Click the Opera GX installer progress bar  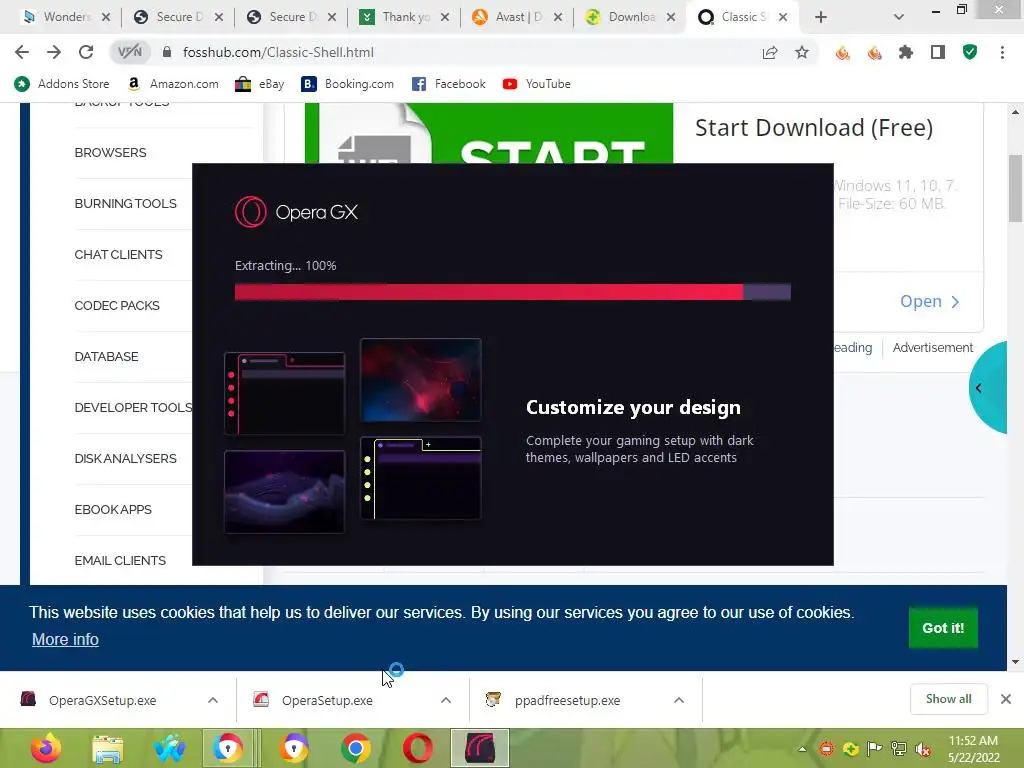(x=513, y=292)
